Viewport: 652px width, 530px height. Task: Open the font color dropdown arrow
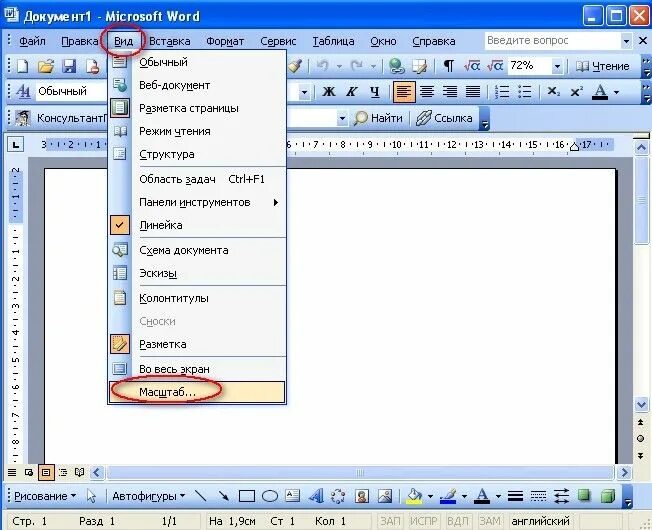click(x=617, y=92)
